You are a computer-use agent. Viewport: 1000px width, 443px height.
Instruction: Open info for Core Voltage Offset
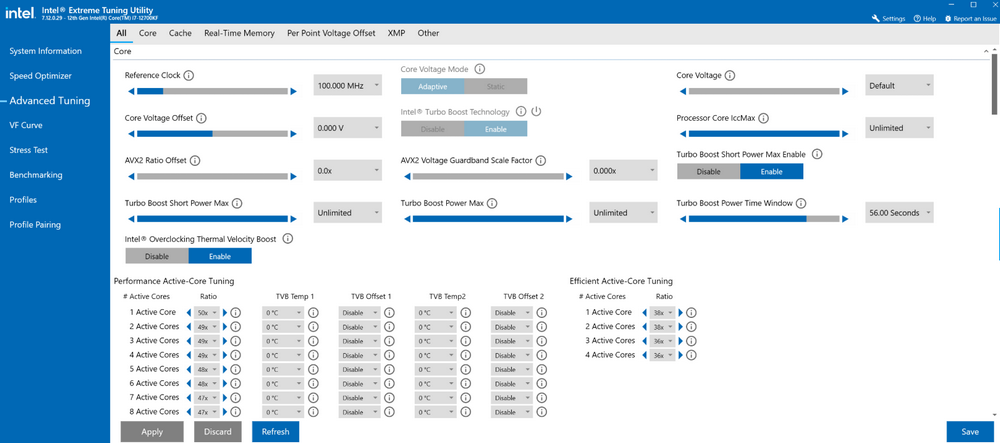(x=202, y=118)
